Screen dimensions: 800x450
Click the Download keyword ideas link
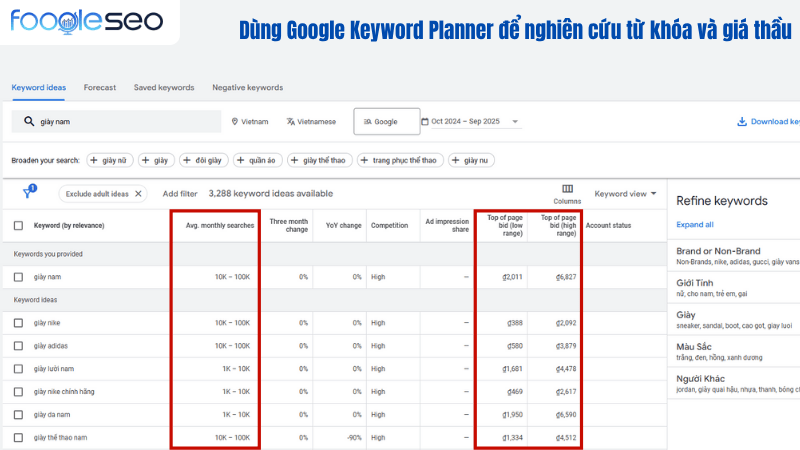pyautogui.click(x=774, y=121)
